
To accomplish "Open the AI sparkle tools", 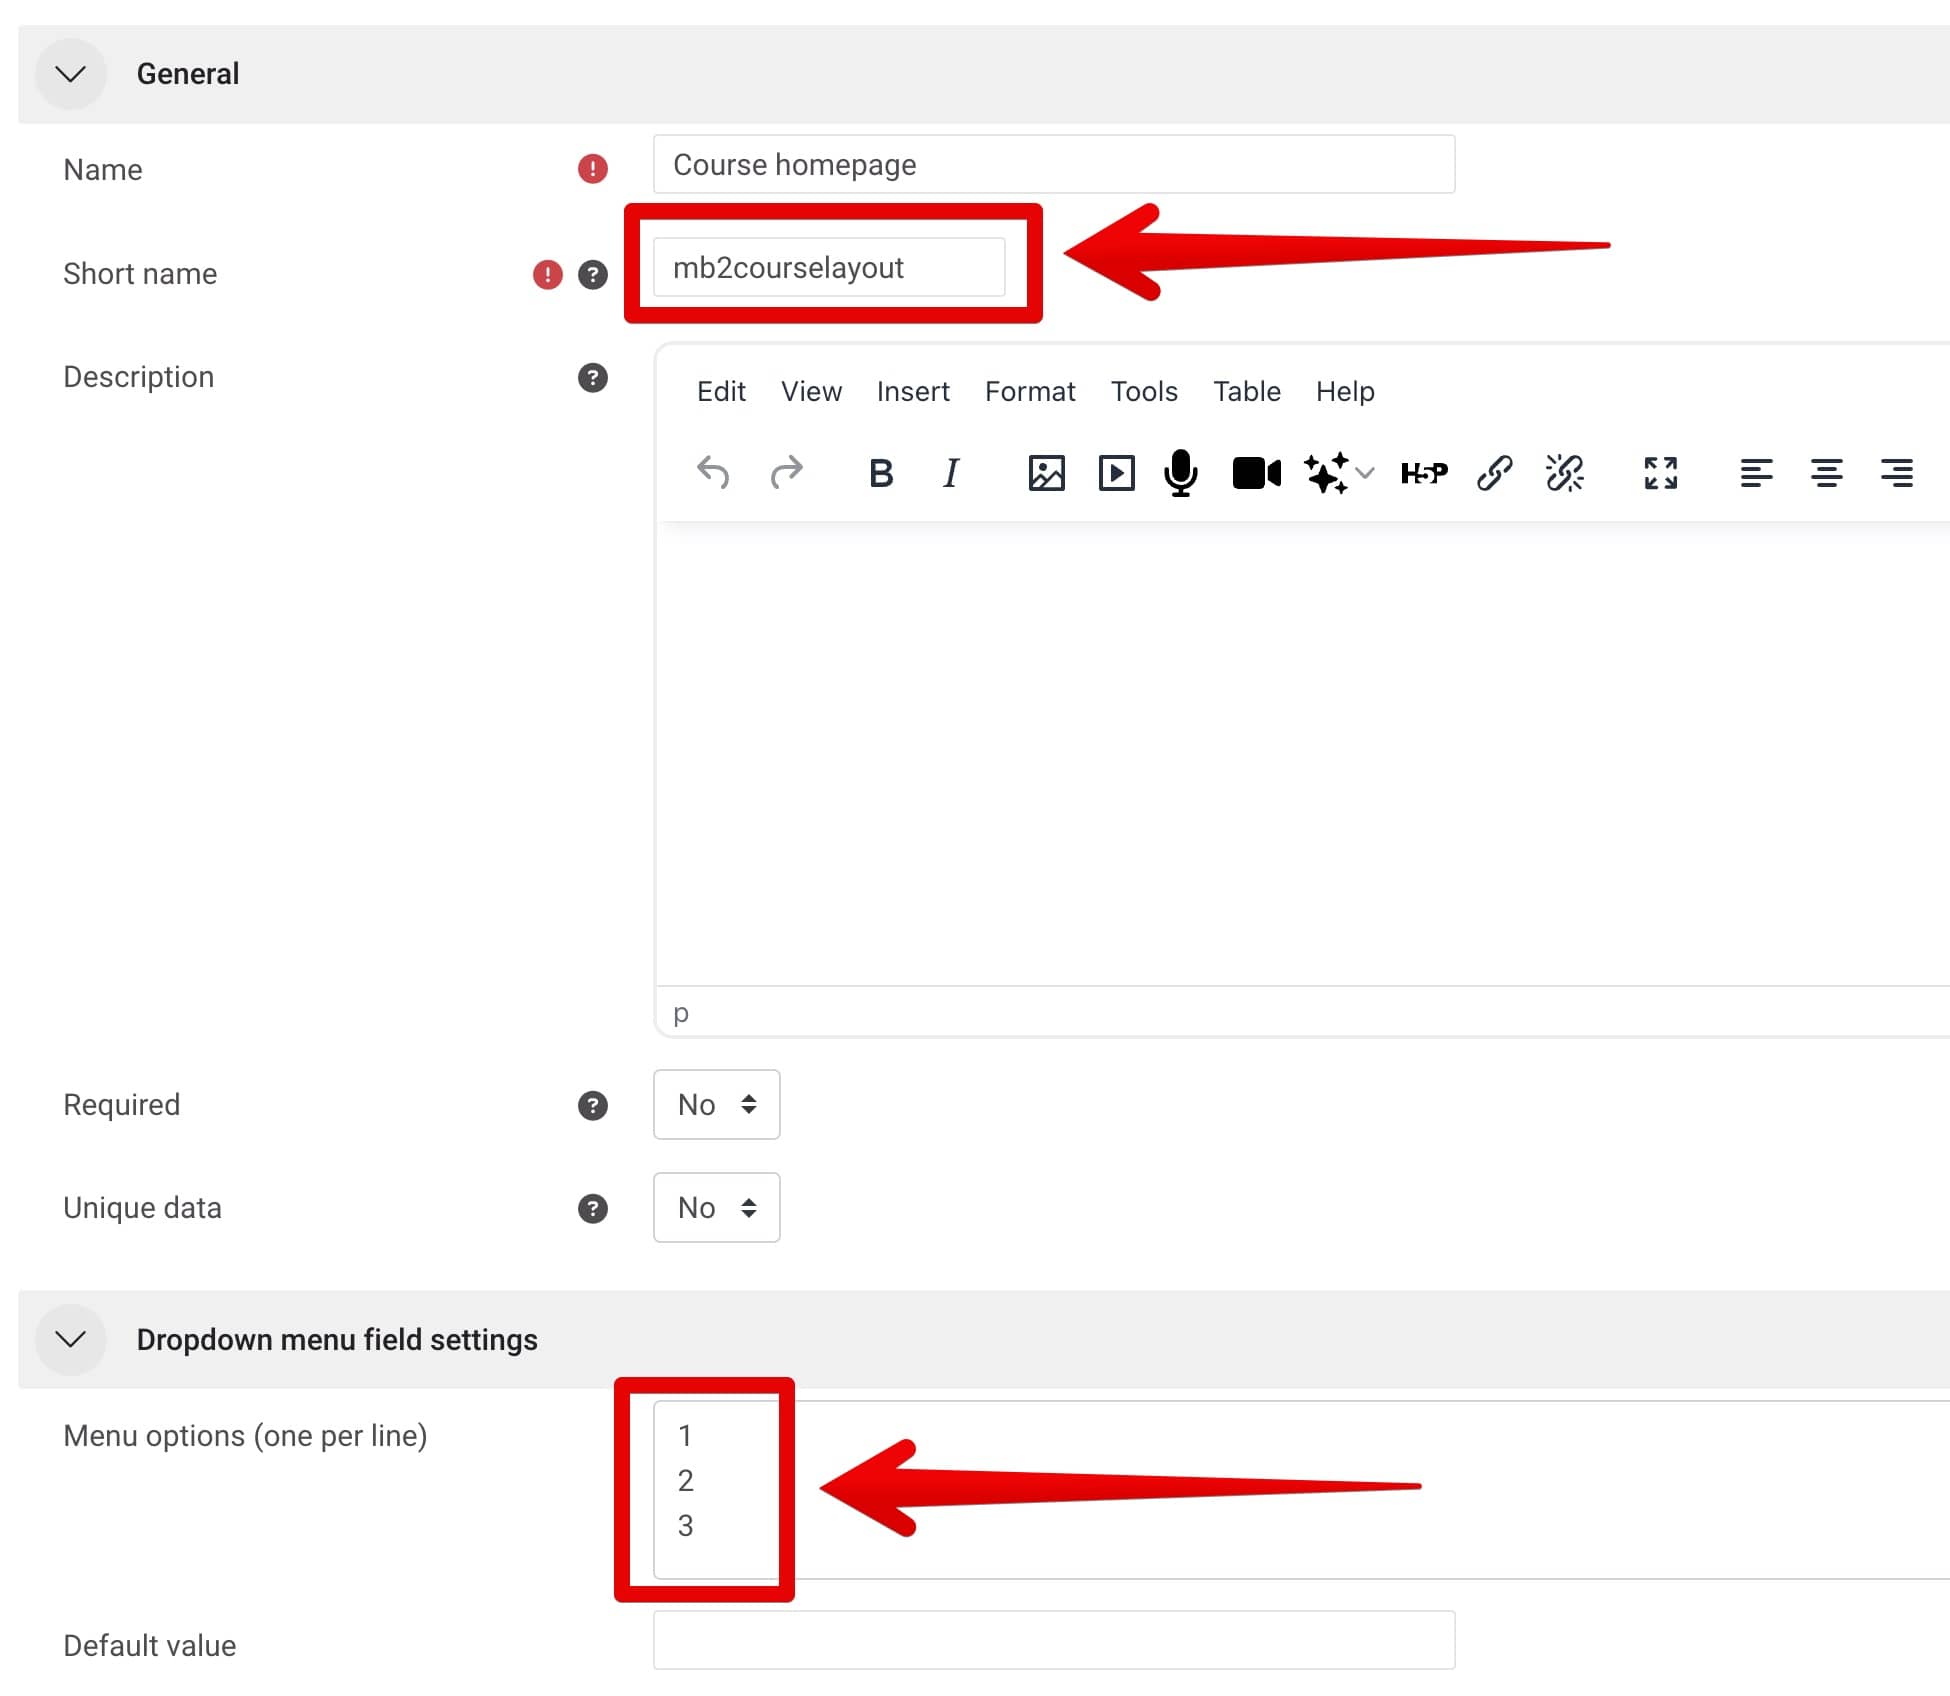I will (x=1327, y=473).
